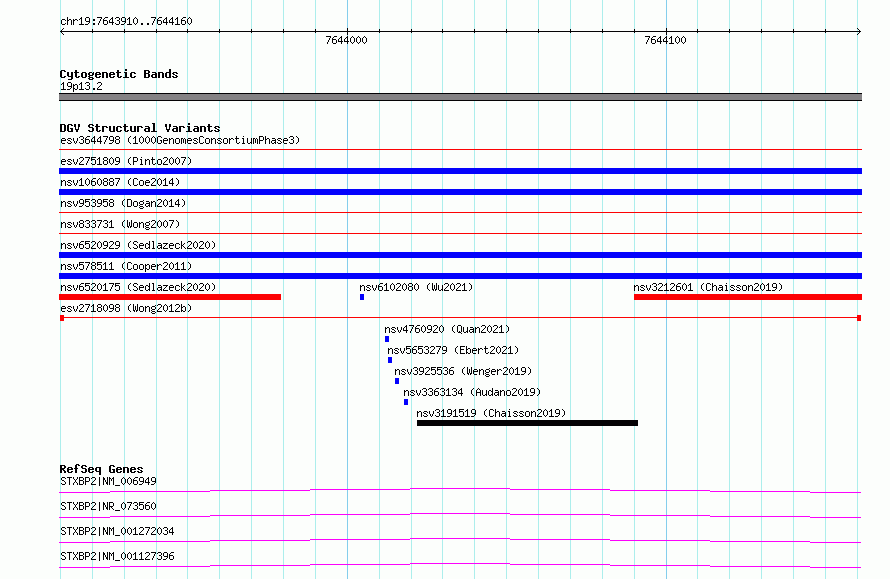The image size is (890, 579).
Task: Click the blue marker under nsv5653279
Action: [x=390, y=360]
